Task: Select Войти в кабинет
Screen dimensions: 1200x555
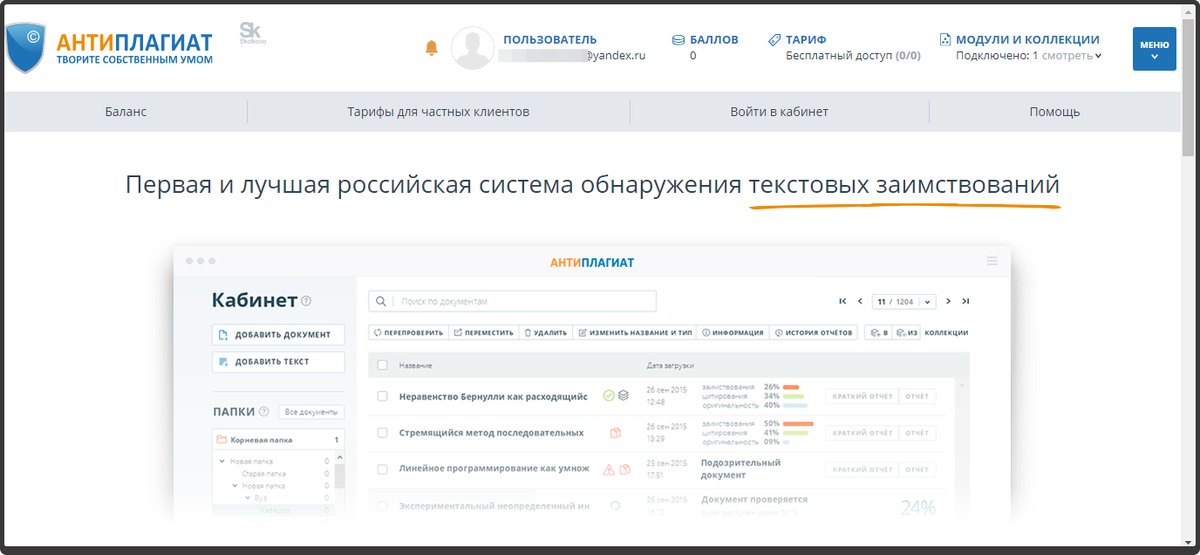Action: 779,112
